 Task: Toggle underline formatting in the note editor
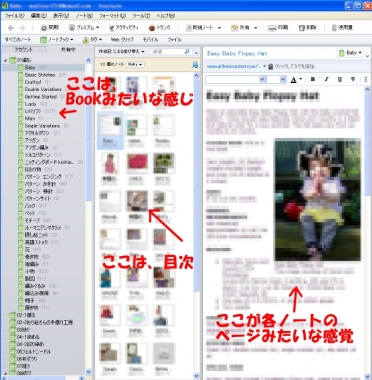point(340,79)
